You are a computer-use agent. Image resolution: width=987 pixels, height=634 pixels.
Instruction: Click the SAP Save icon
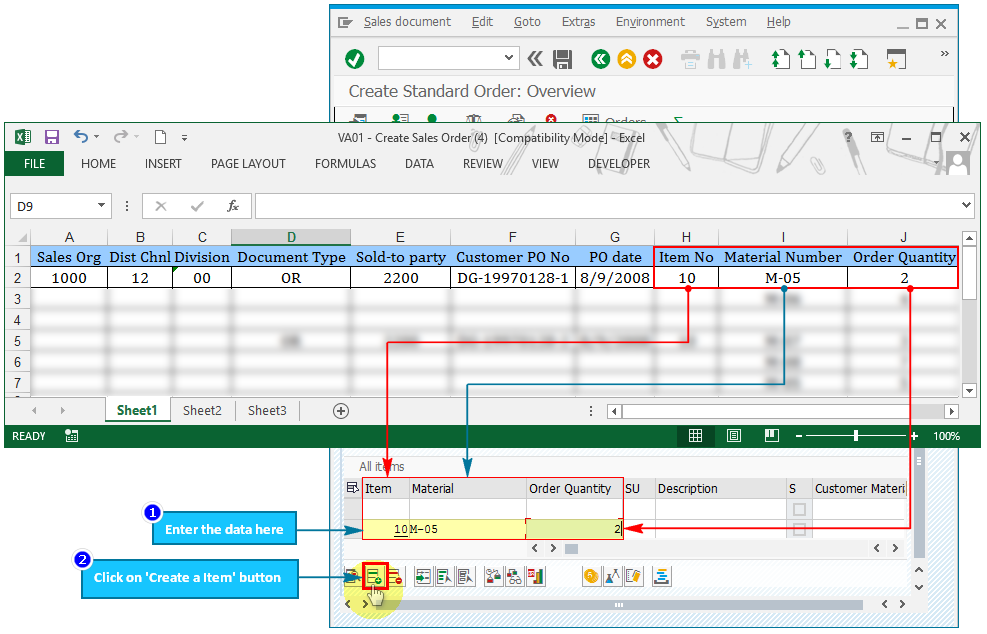tap(563, 59)
